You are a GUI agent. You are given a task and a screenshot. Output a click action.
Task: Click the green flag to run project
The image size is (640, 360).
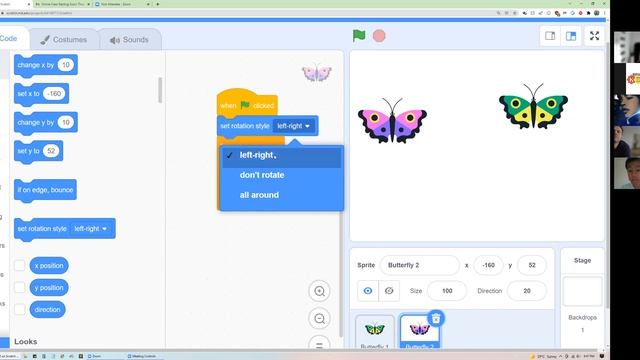[x=359, y=36]
